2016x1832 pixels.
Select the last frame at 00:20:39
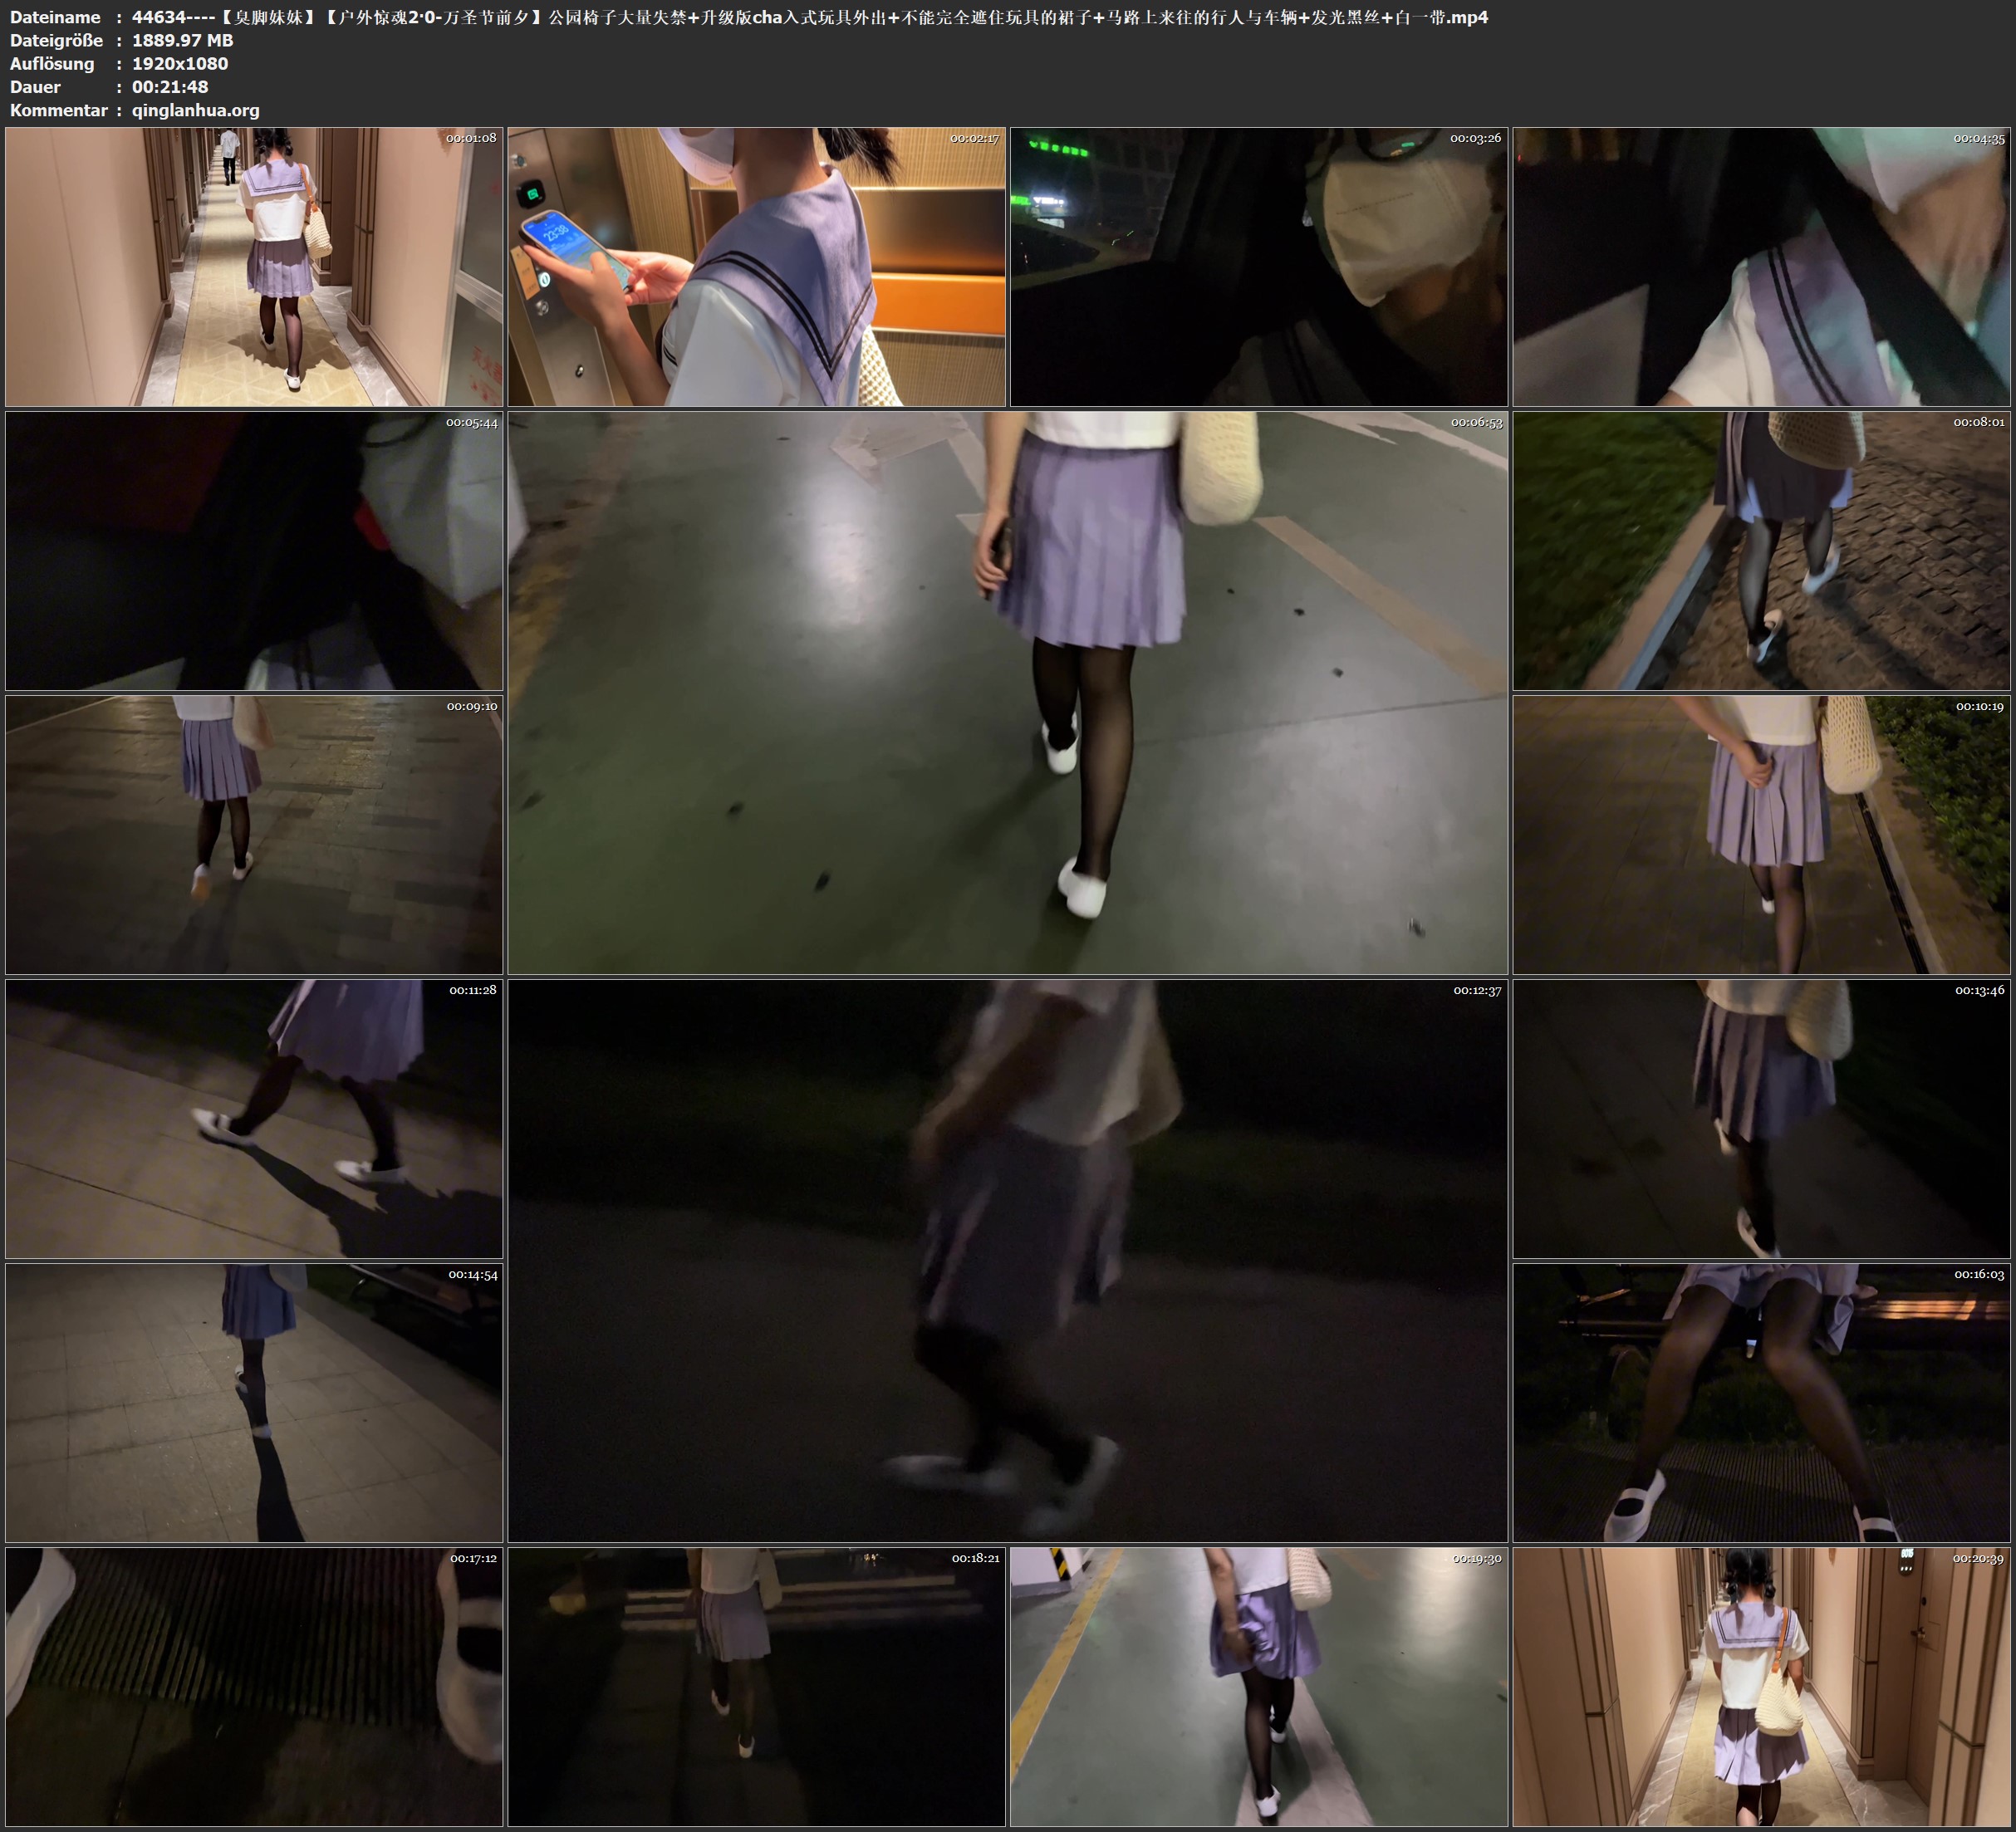(1761, 1686)
